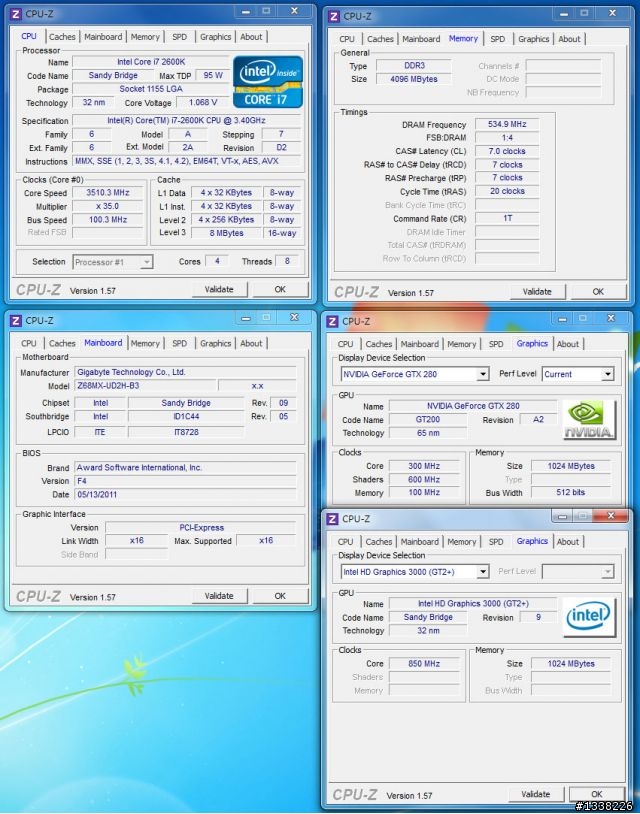Click the Intel Core i7 logo in the CPU window
640x814 pixels.
(x=268, y=82)
